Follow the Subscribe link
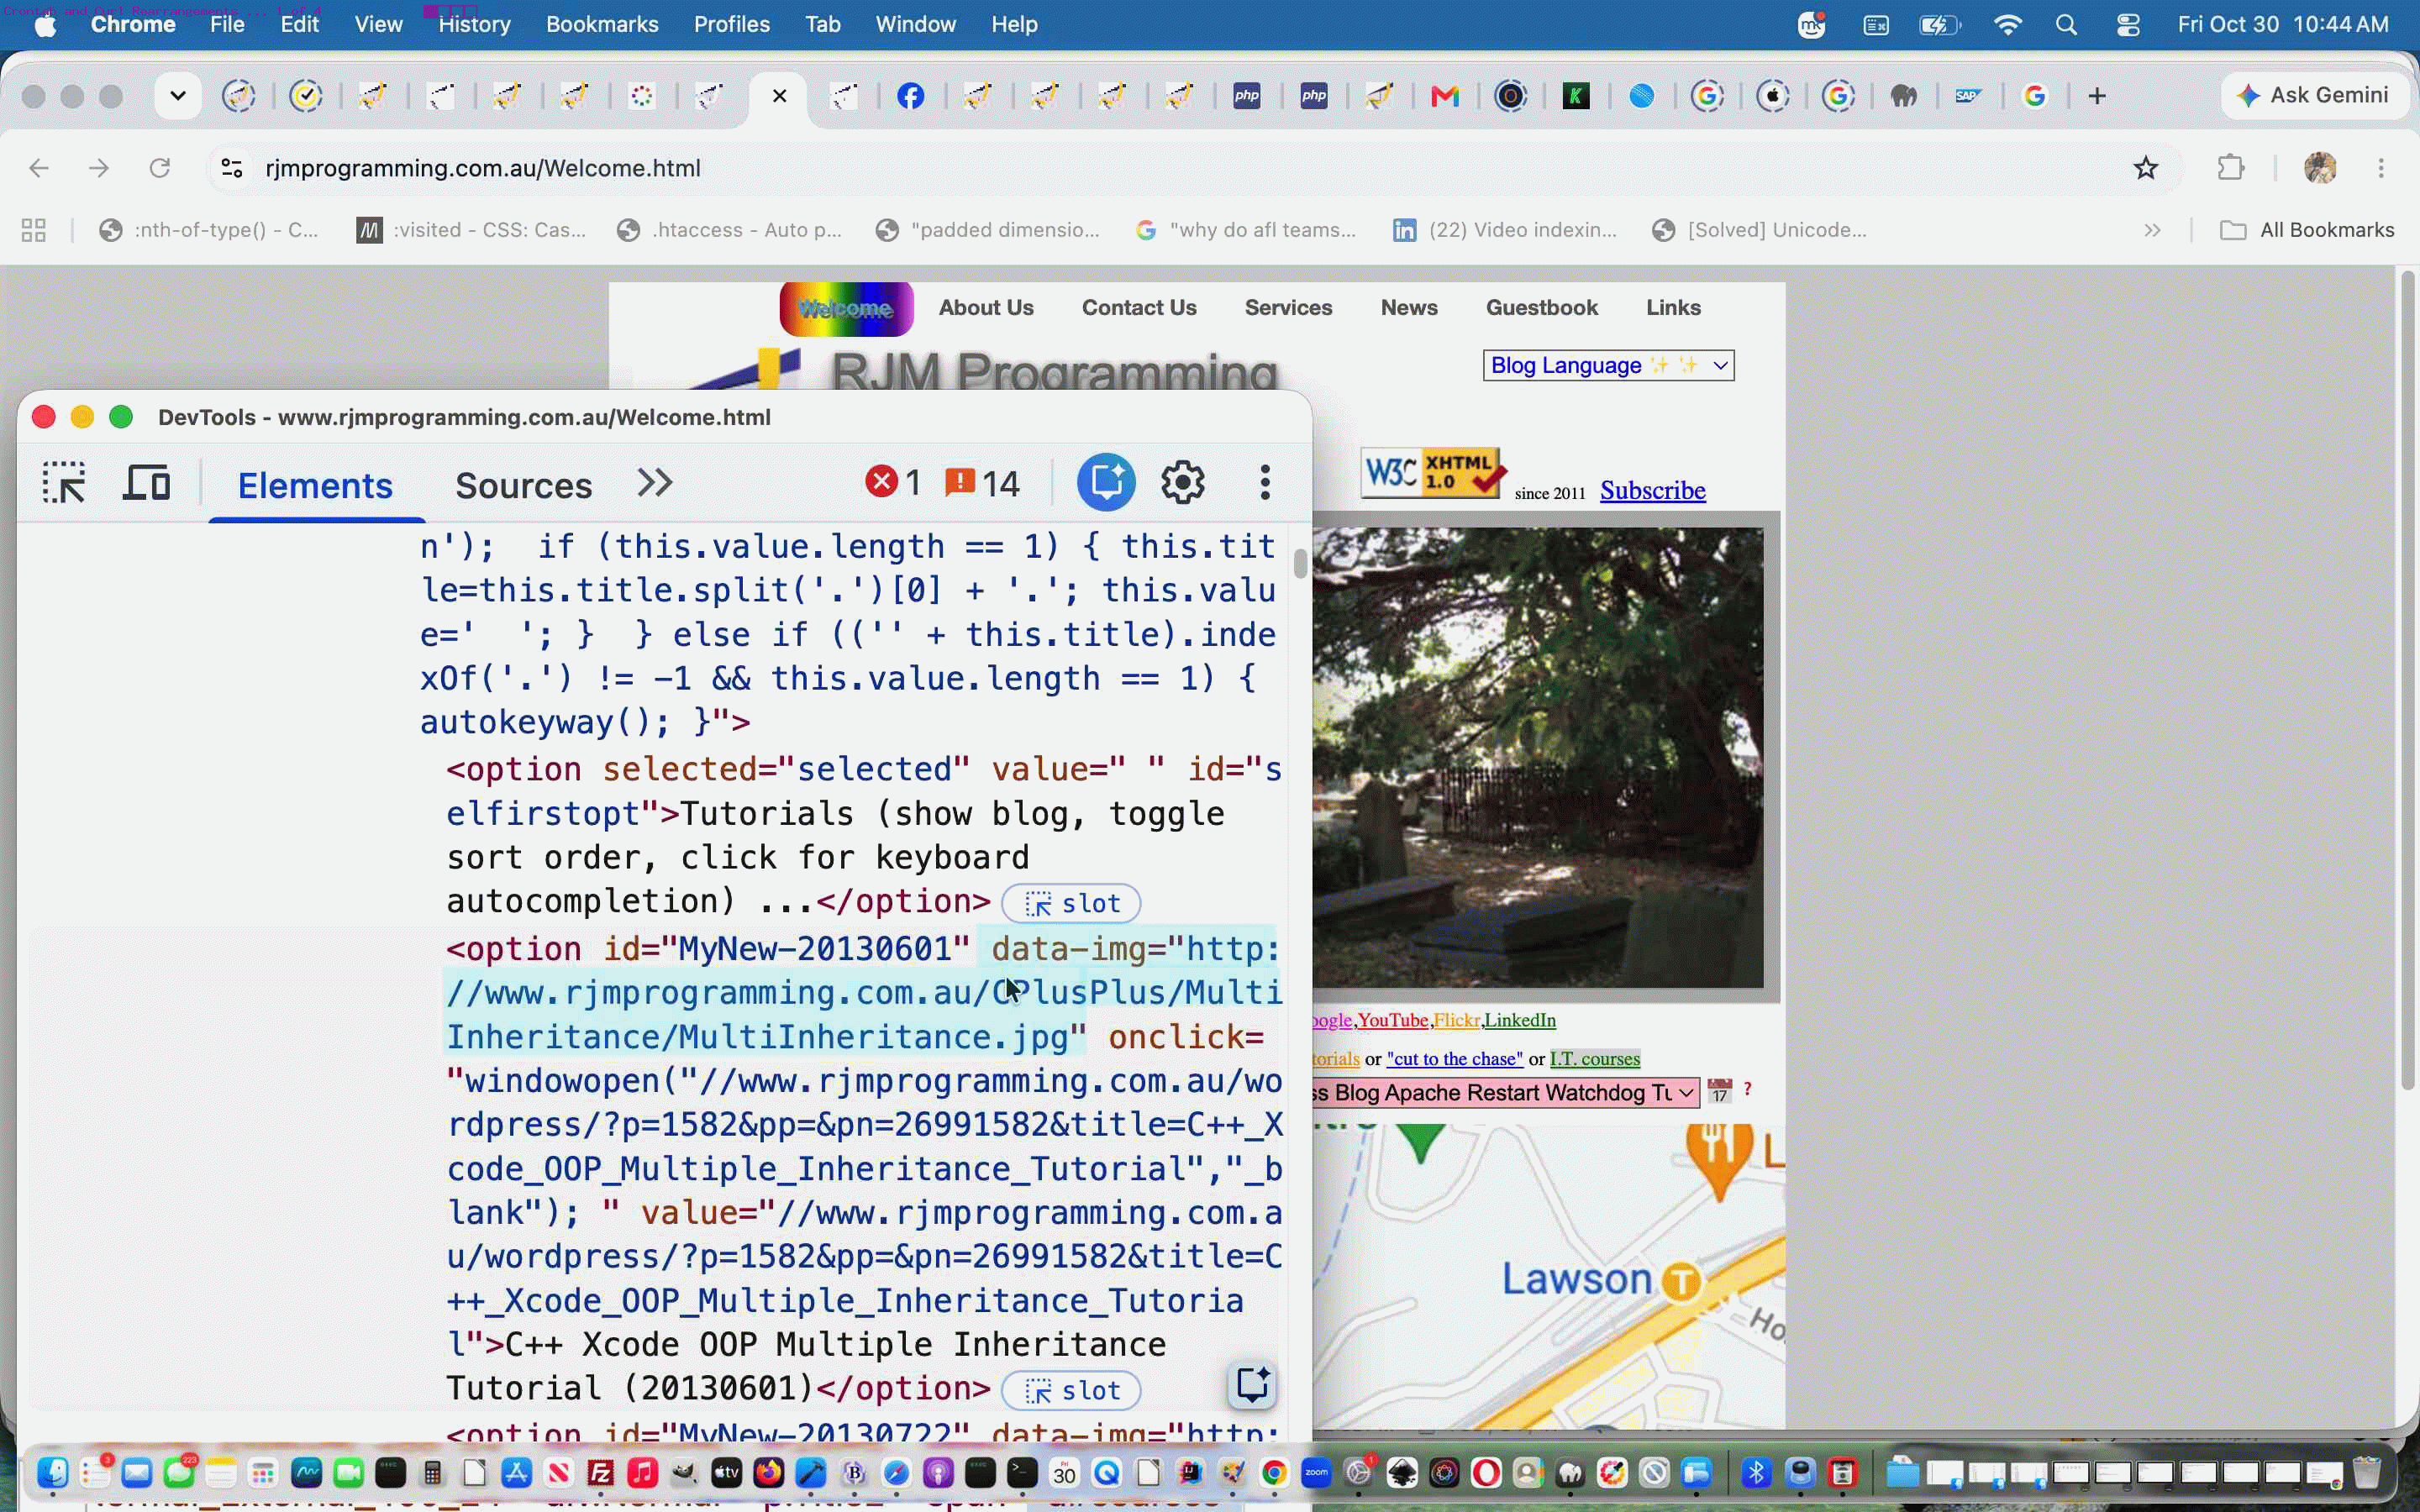2420x1512 pixels. (x=1652, y=490)
